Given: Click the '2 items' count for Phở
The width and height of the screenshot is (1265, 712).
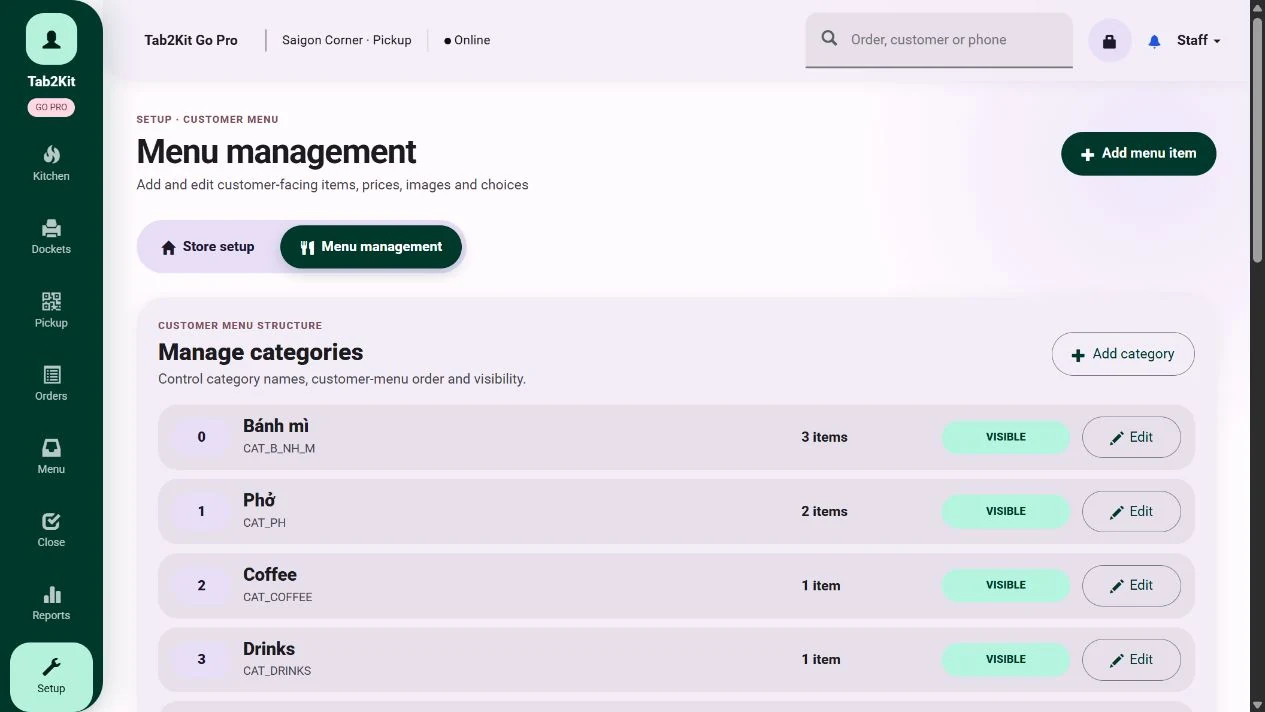Looking at the screenshot, I should pos(824,511).
